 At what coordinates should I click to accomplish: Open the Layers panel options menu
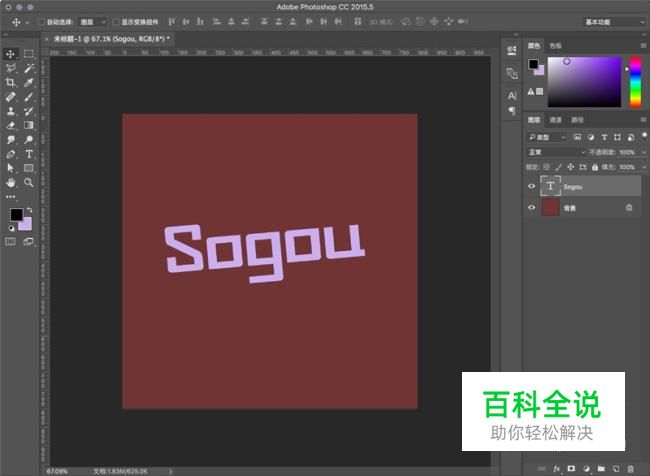643,120
